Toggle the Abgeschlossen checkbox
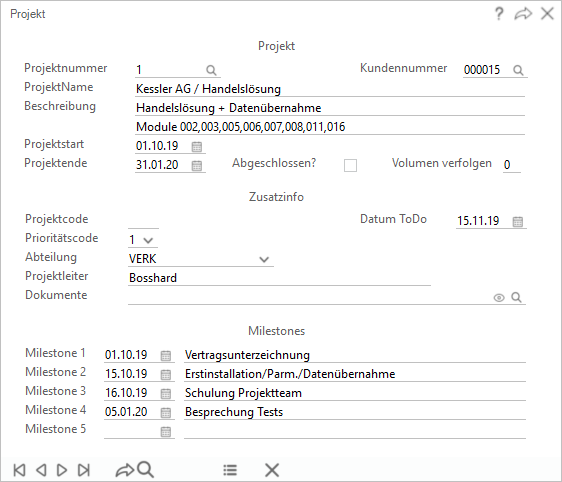The image size is (562, 482). 350,166
